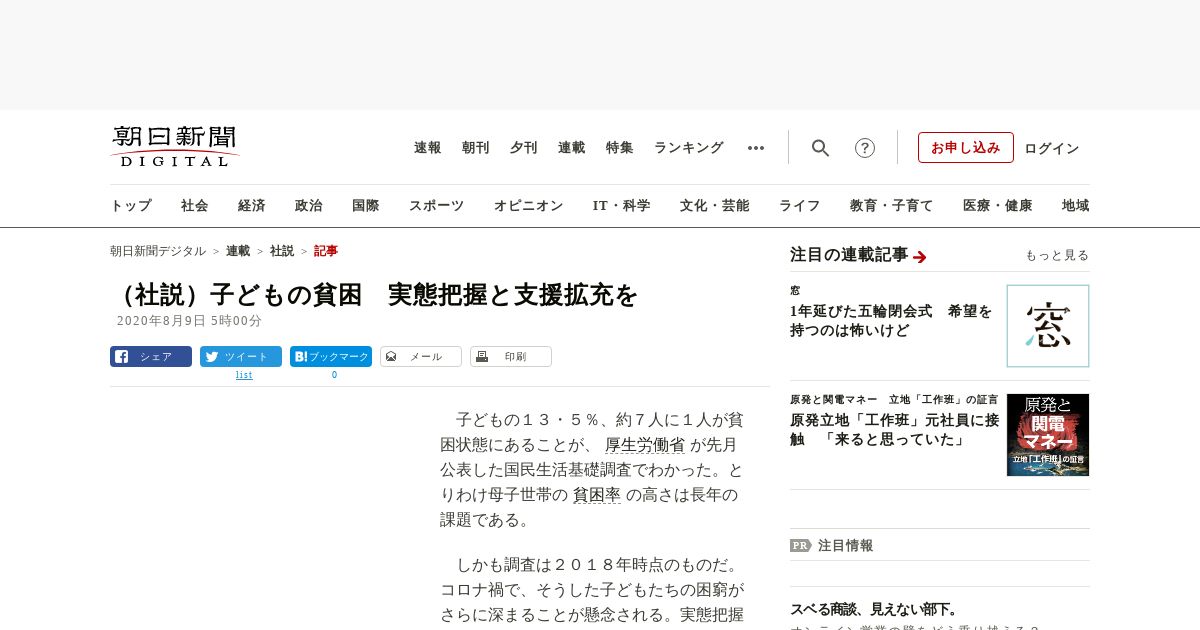Click the ログイン link
The height and width of the screenshot is (630, 1200).
(1052, 148)
